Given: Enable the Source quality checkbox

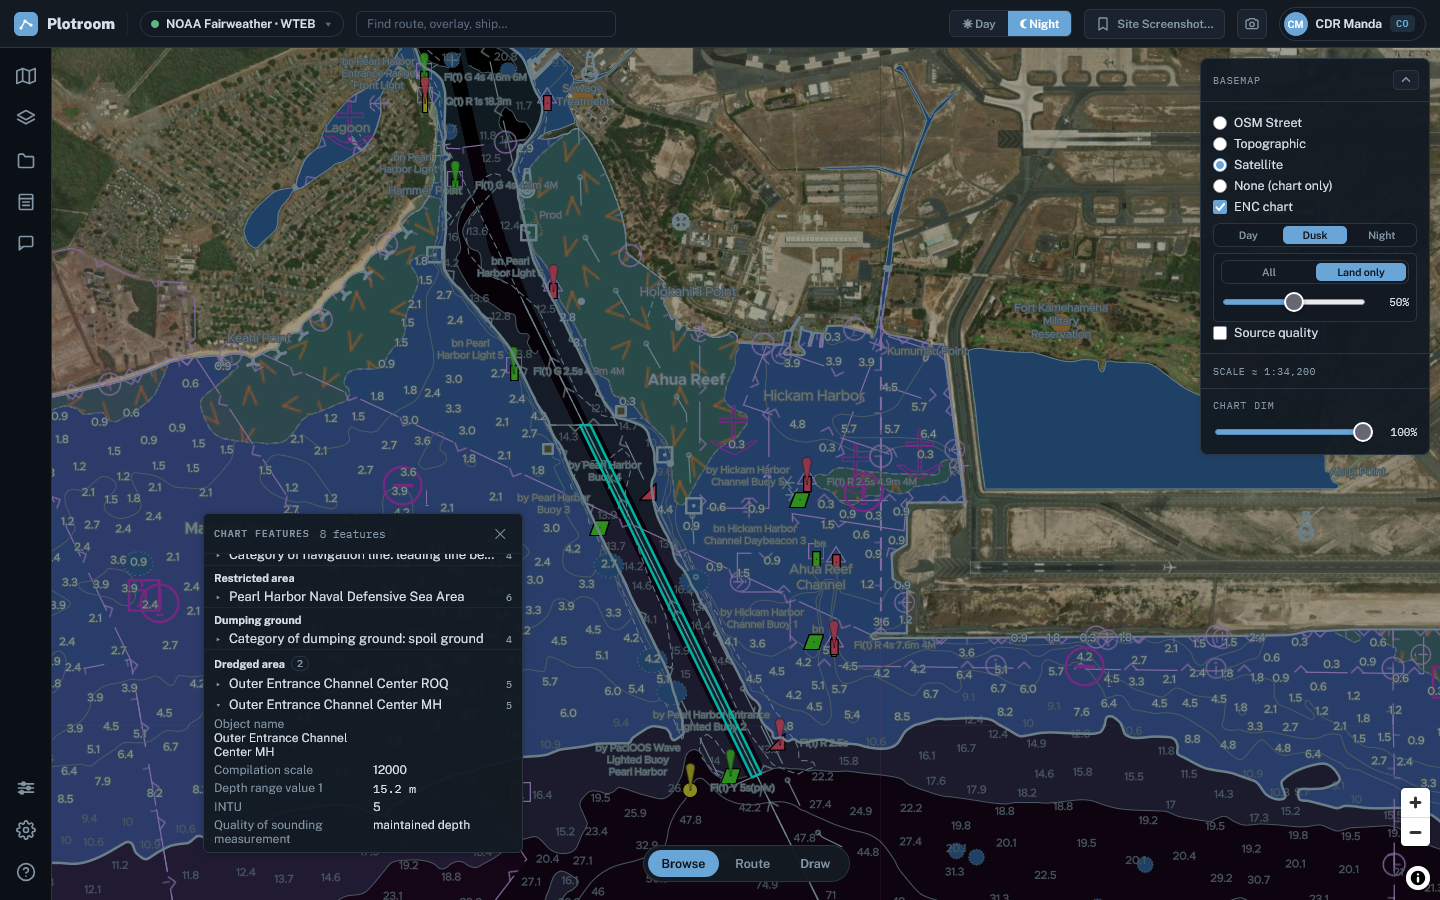Looking at the screenshot, I should click(1220, 333).
